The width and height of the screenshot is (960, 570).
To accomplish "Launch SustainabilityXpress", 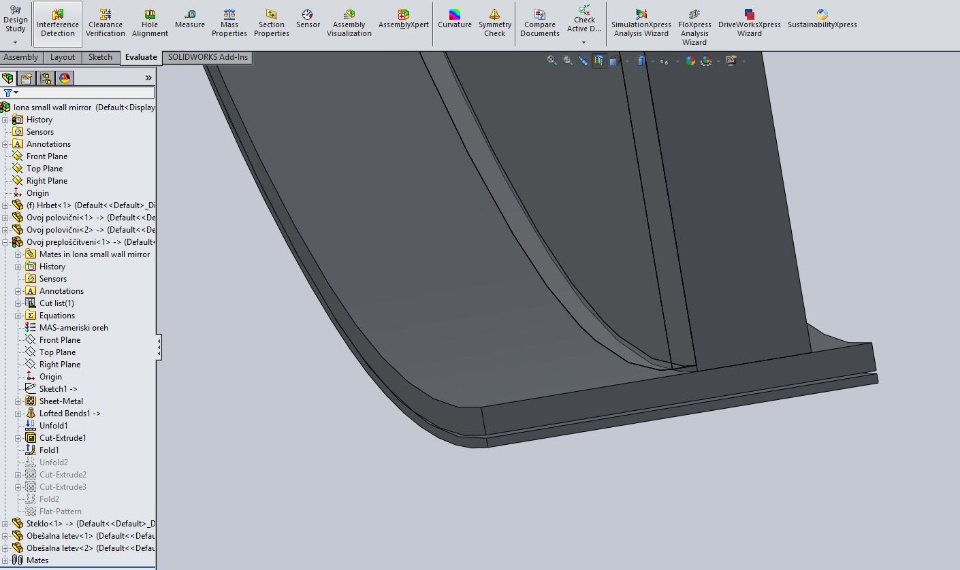I will pyautogui.click(x=822, y=19).
